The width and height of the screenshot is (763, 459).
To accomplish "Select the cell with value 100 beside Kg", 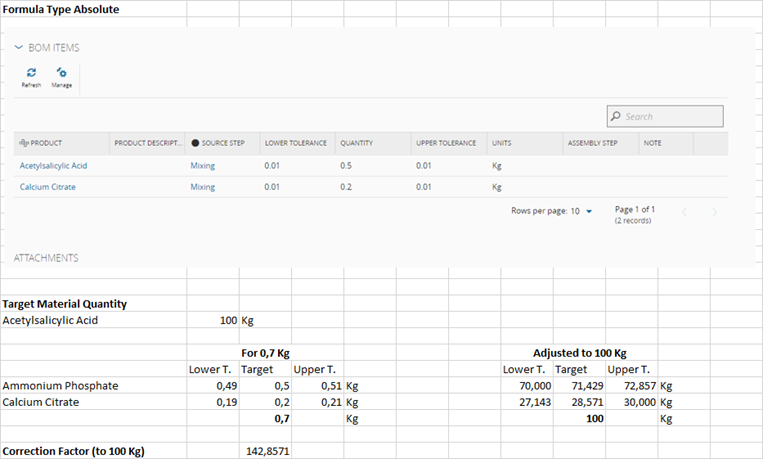I will point(213,320).
